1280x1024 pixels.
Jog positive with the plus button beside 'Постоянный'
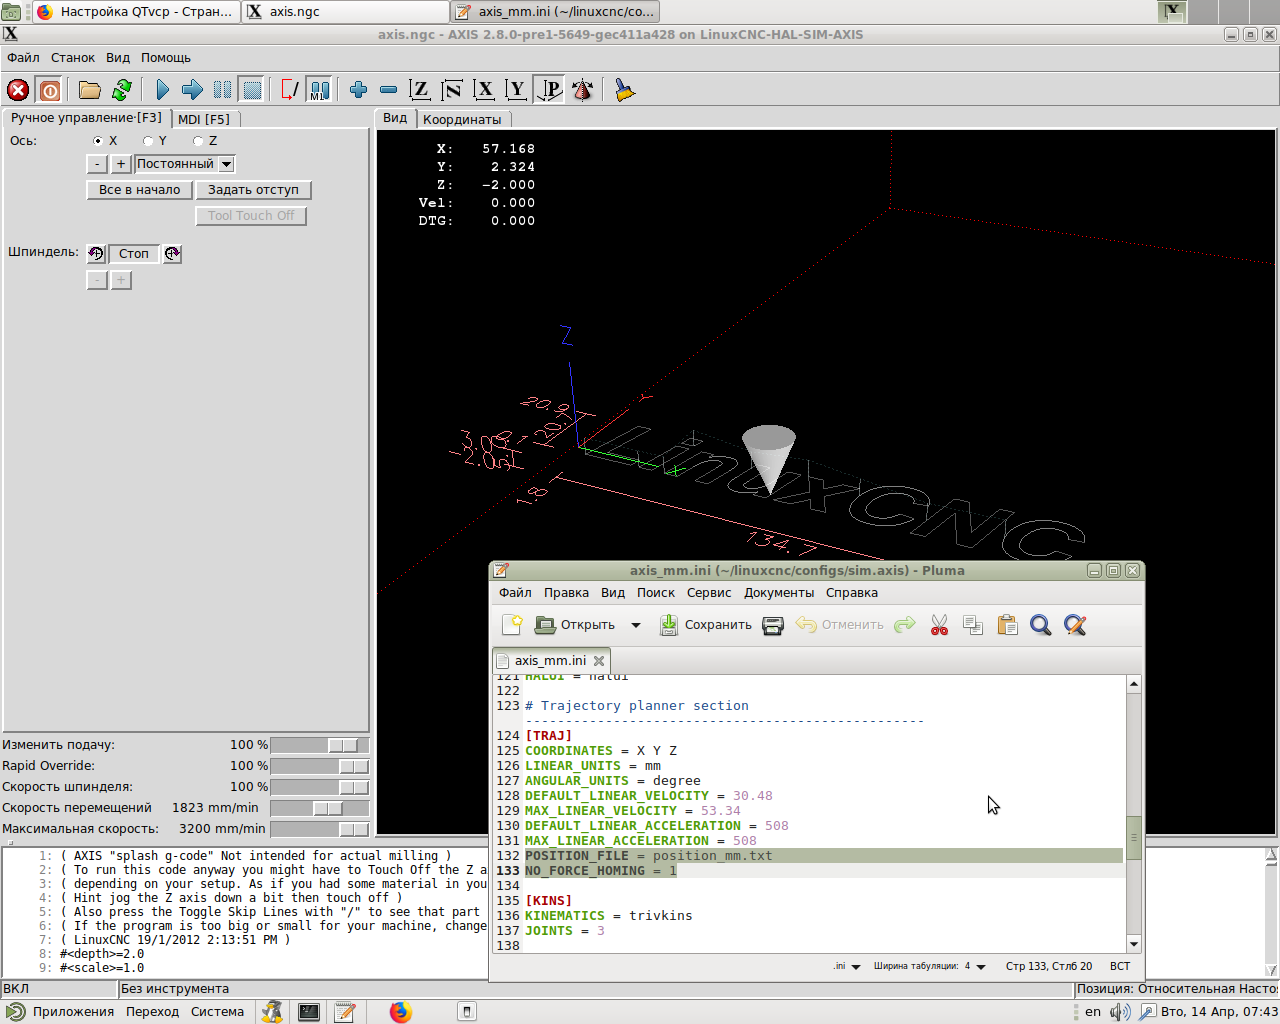(121, 164)
